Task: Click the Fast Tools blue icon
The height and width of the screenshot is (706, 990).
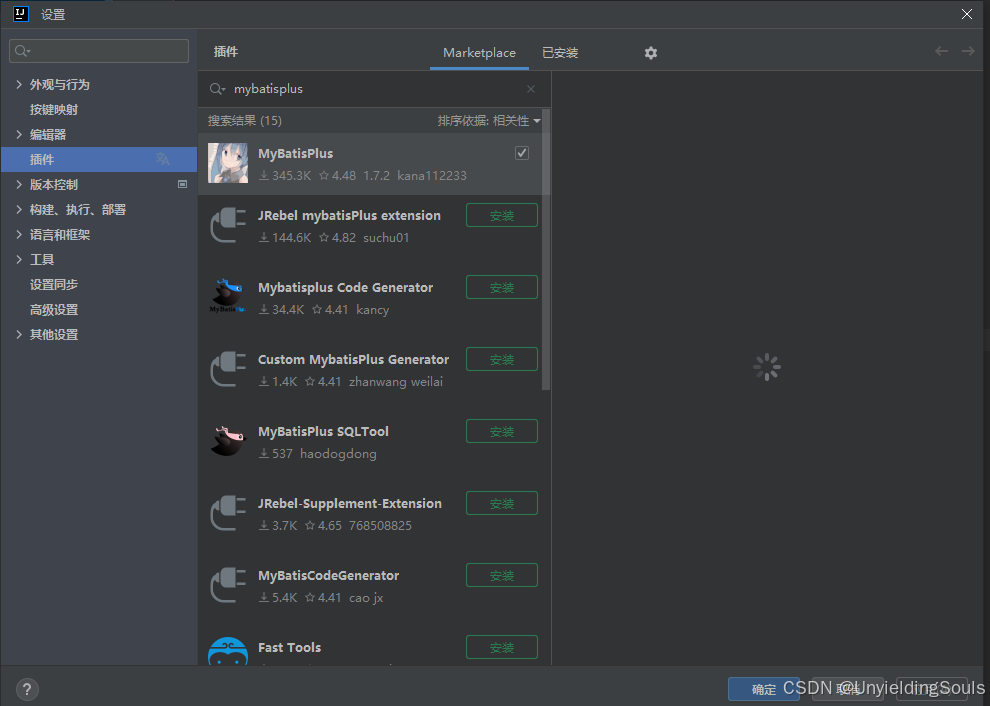Action: [228, 651]
